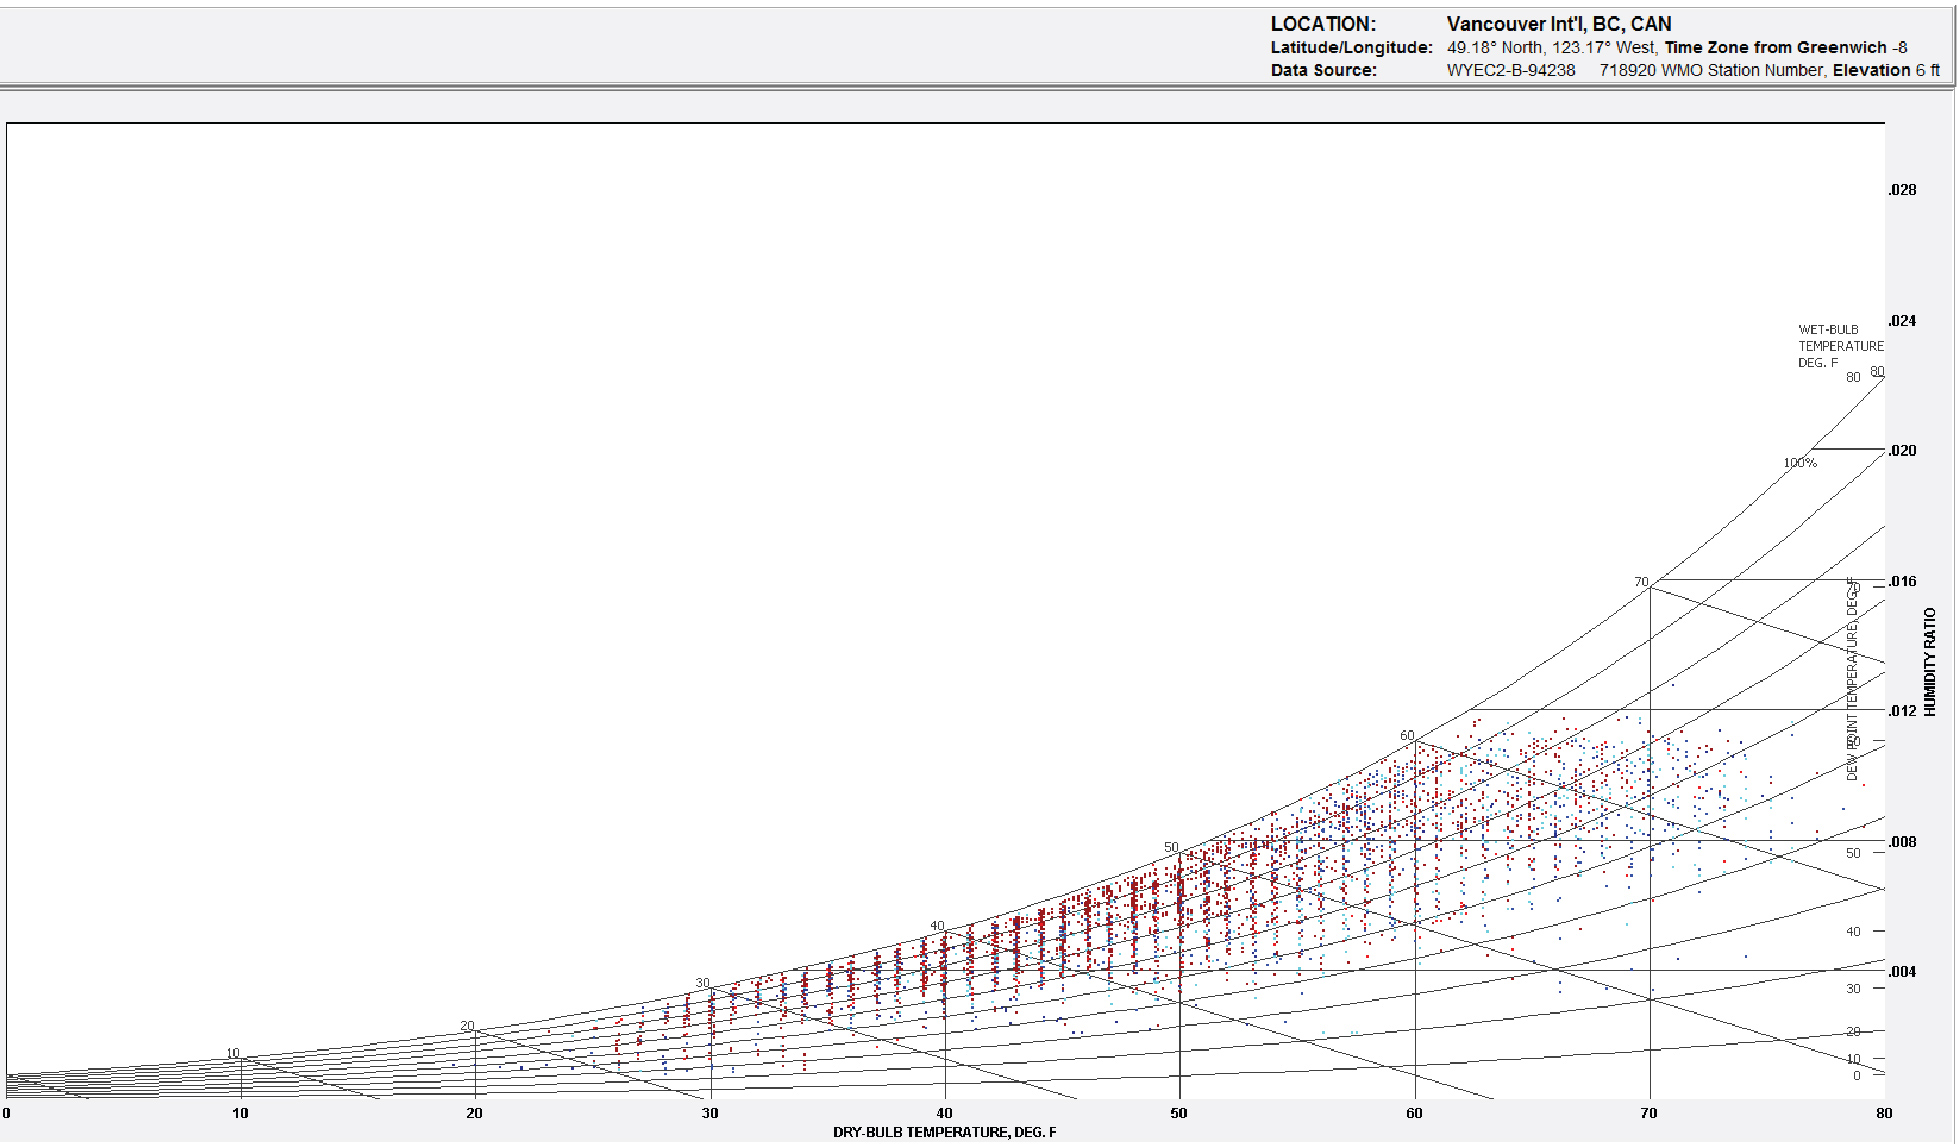Click the 80 dry-bulb axis tick label
This screenshot has height=1144, width=1957.
1883,1113
